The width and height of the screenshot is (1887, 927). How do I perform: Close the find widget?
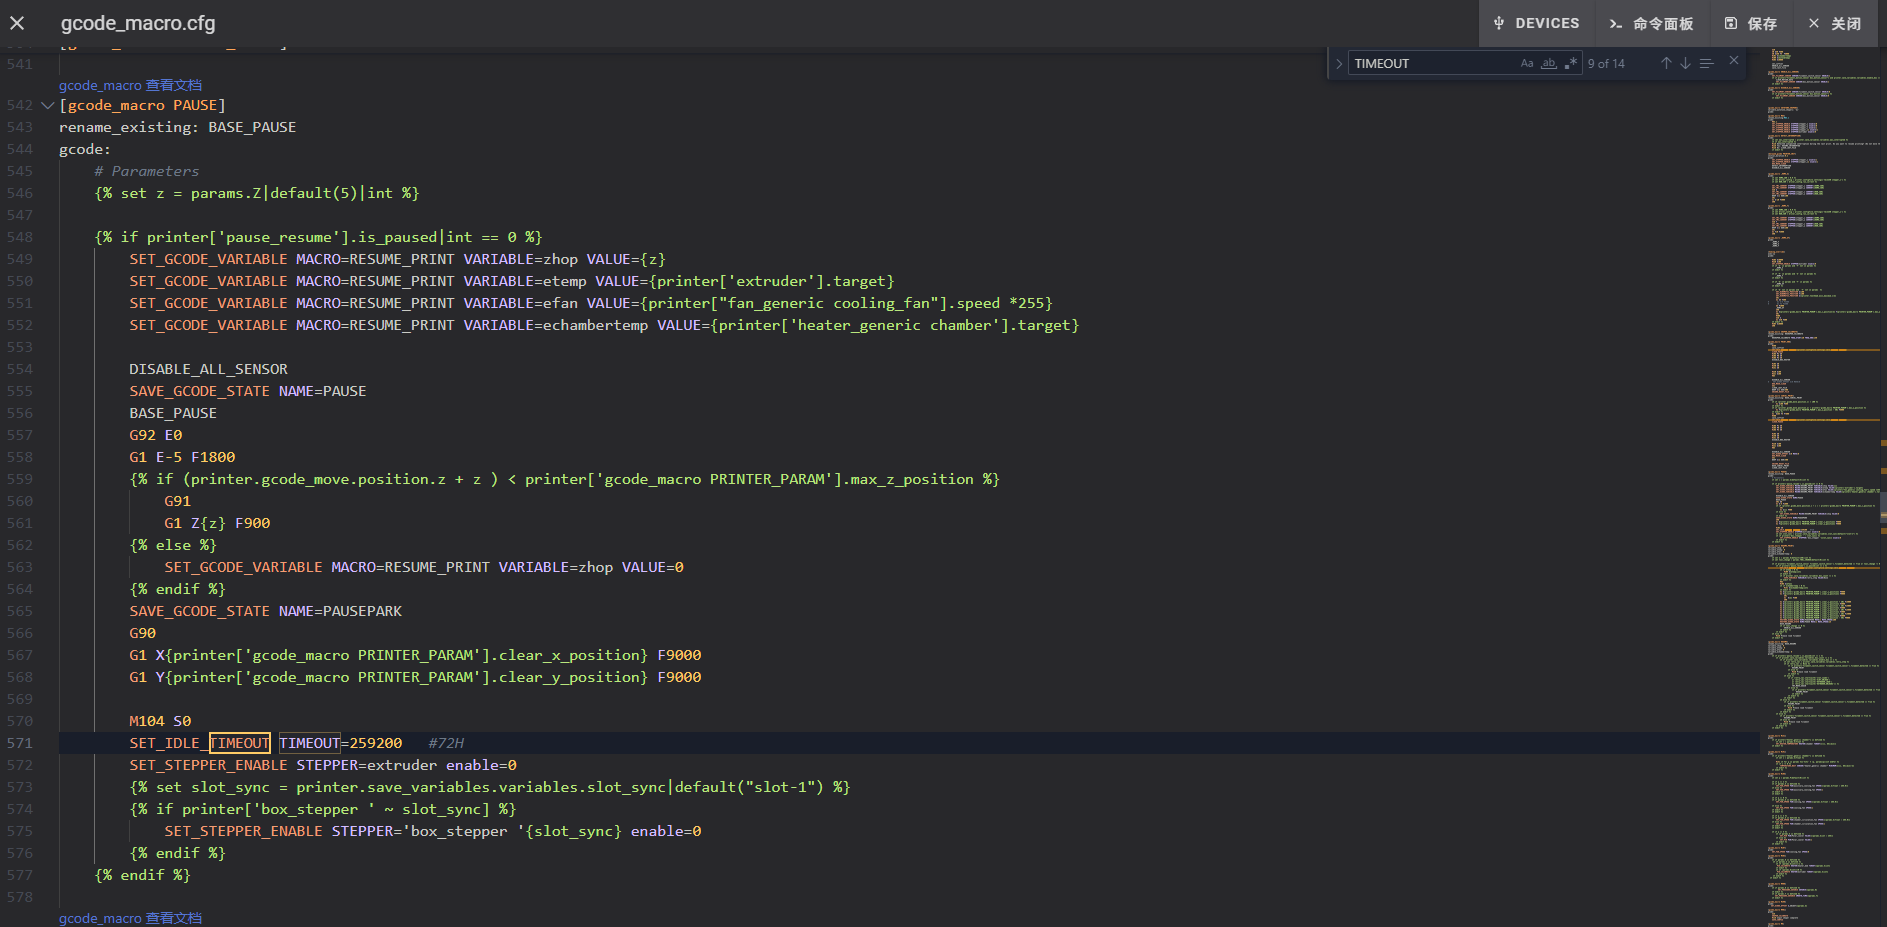tap(1734, 61)
